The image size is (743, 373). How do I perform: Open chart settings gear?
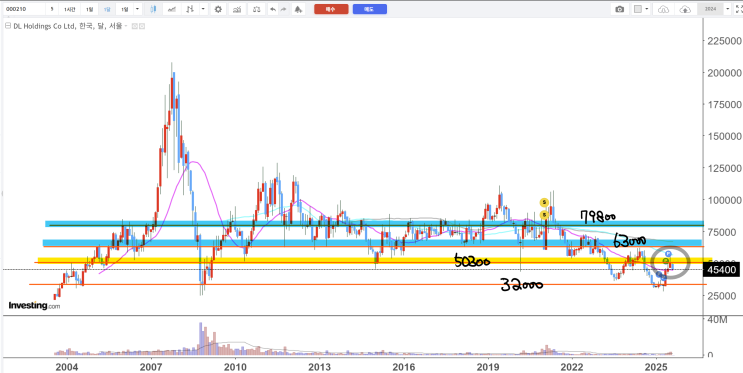tap(218, 9)
